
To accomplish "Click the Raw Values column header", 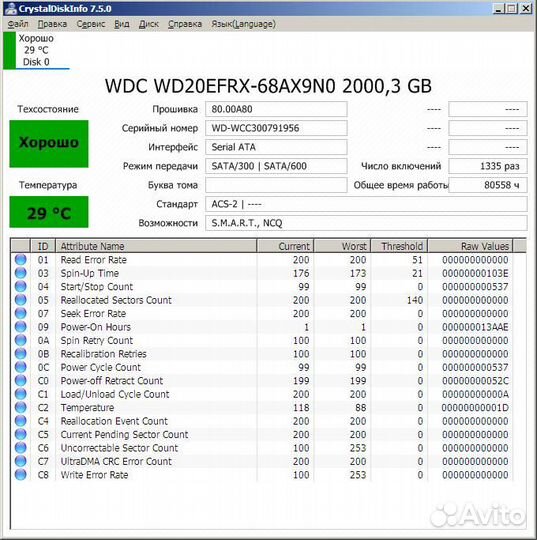I will point(471,246).
